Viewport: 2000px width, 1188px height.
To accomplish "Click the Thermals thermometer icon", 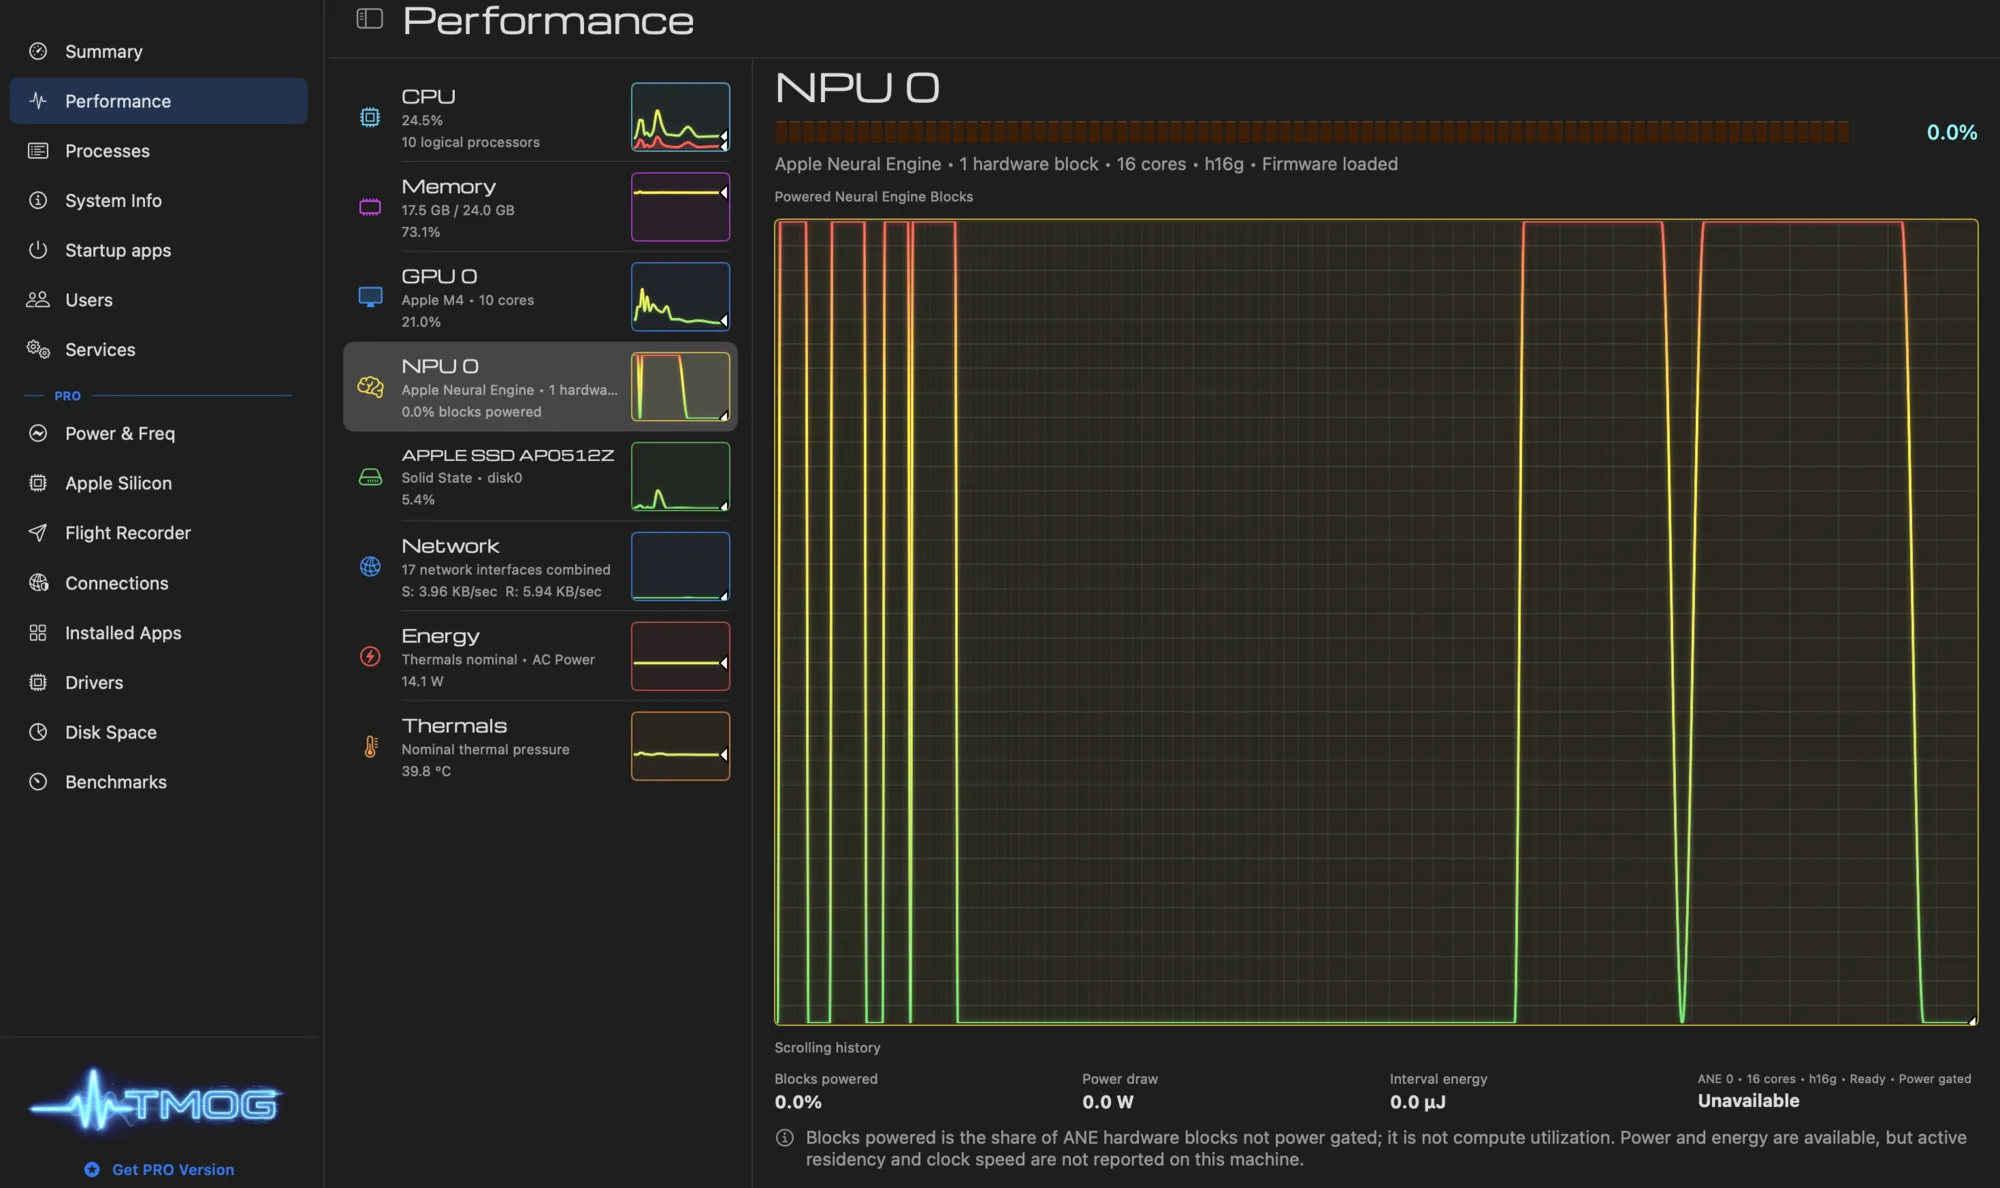I will pos(370,747).
